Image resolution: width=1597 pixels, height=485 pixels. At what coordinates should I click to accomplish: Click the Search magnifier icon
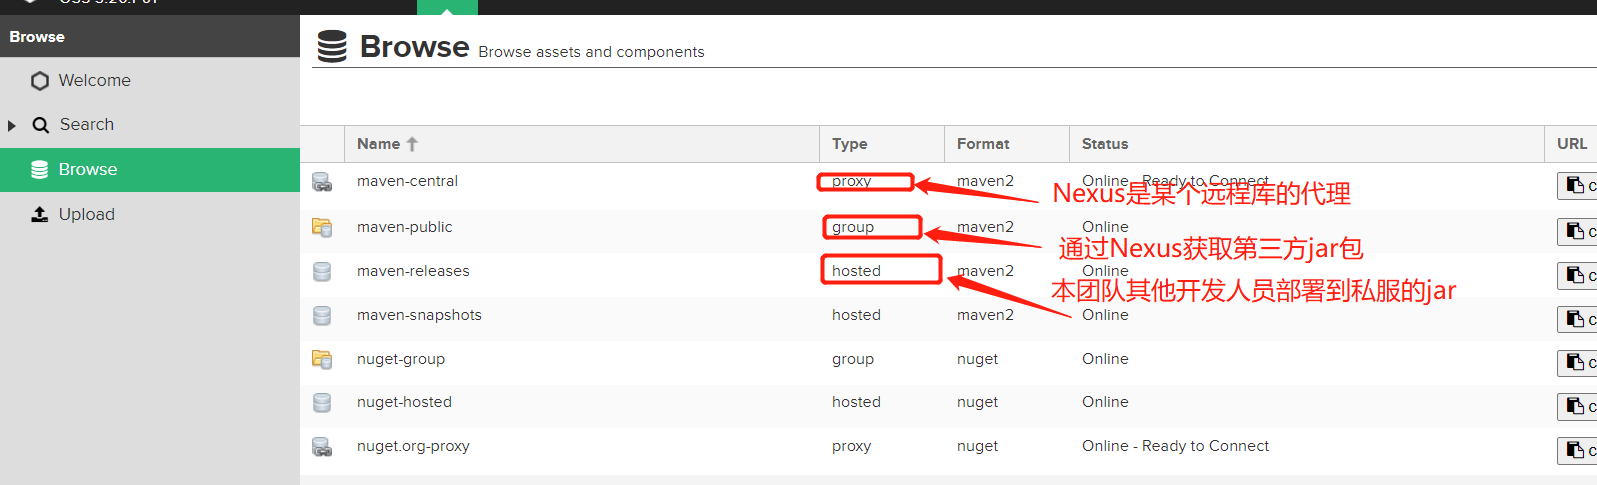point(41,125)
